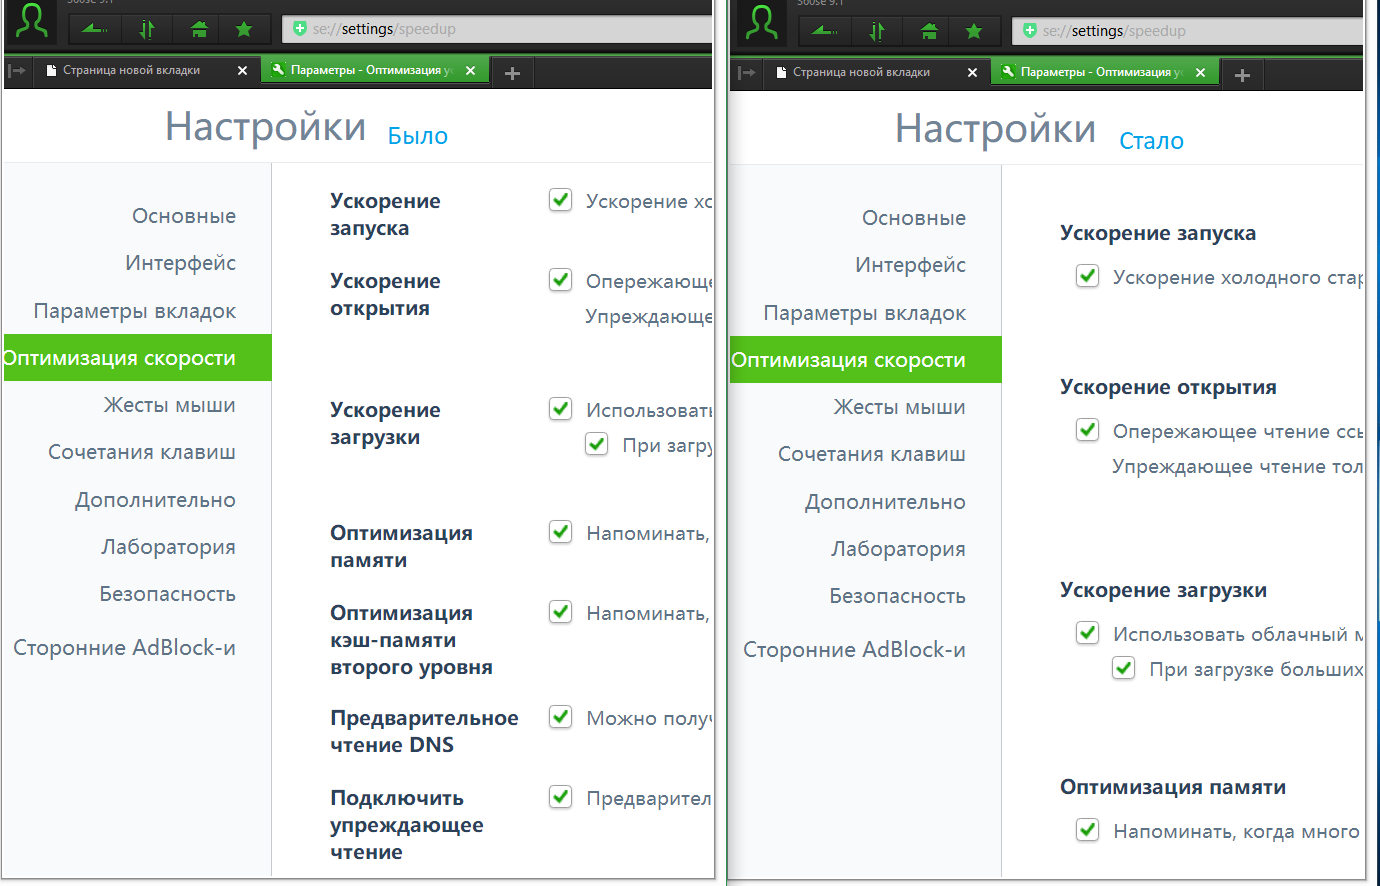Screen dimensions: 1380x886
Task: Uncheck 'Предварительное чтение DNS' checkbox in left window
Action: tap(561, 717)
